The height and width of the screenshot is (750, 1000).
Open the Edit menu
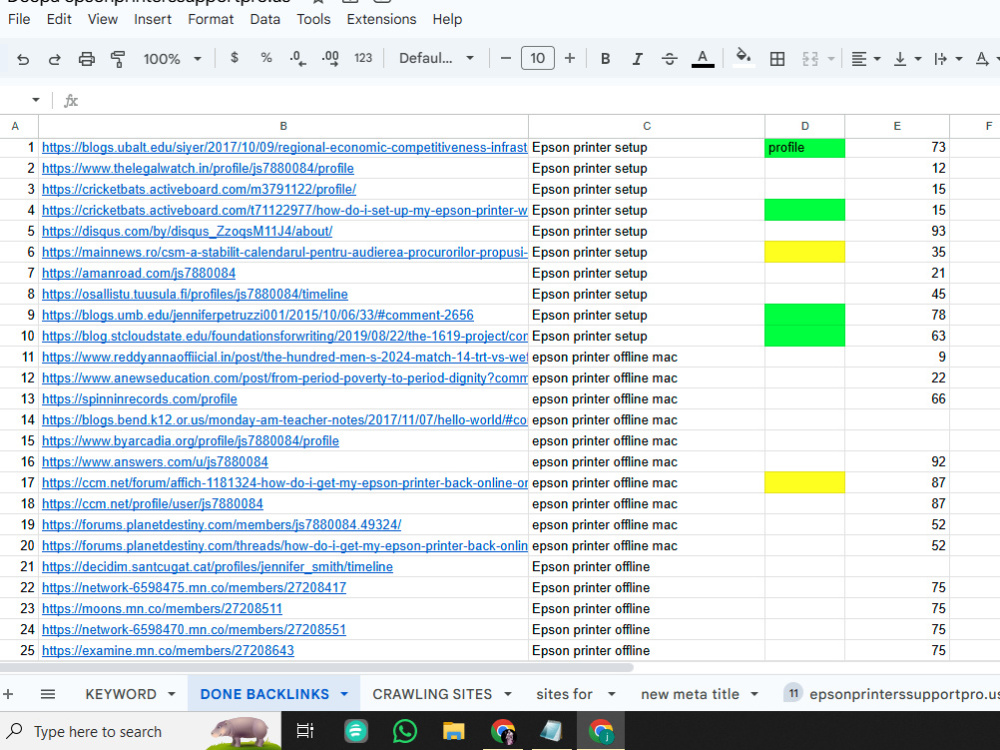pos(59,19)
